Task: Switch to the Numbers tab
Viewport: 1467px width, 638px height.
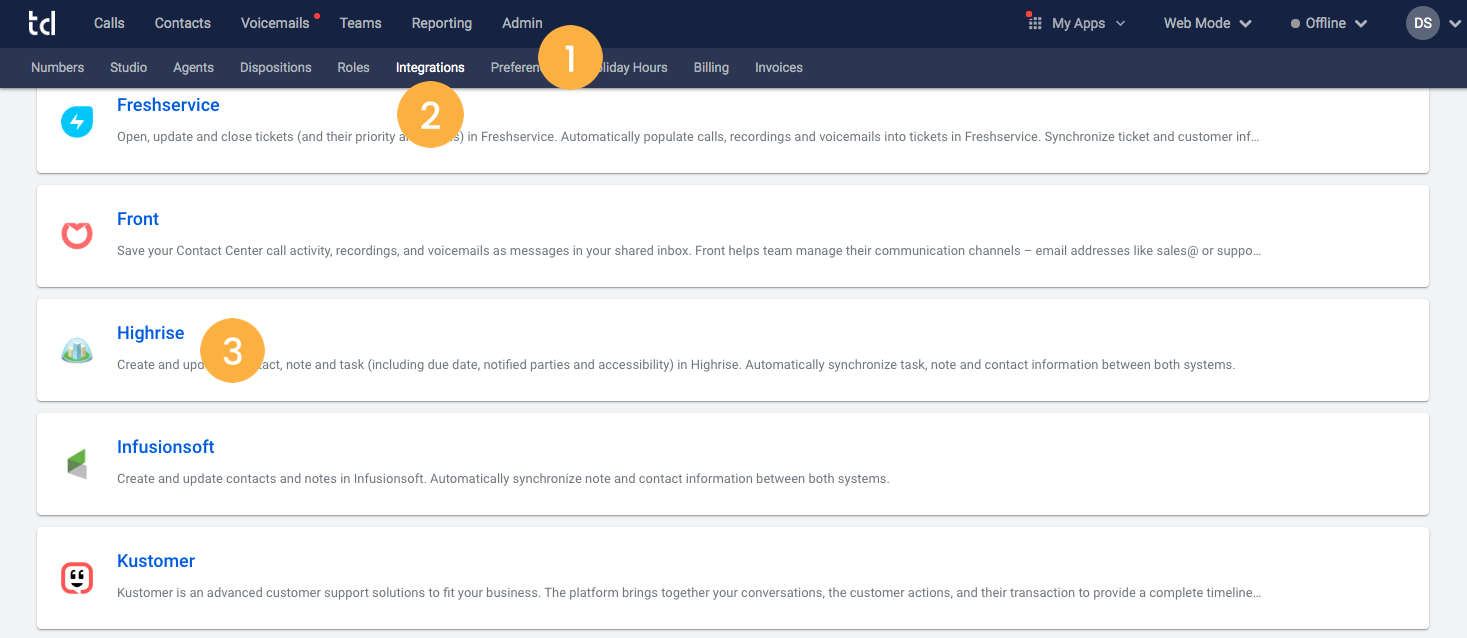Action: click(57, 67)
